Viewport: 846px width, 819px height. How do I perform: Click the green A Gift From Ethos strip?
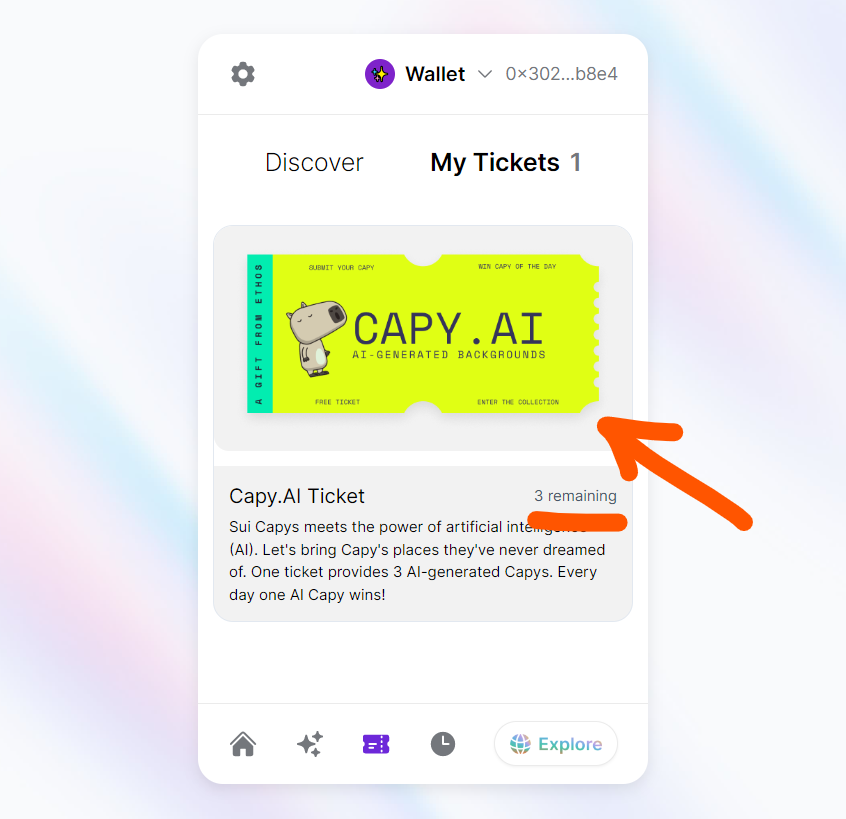click(x=260, y=333)
